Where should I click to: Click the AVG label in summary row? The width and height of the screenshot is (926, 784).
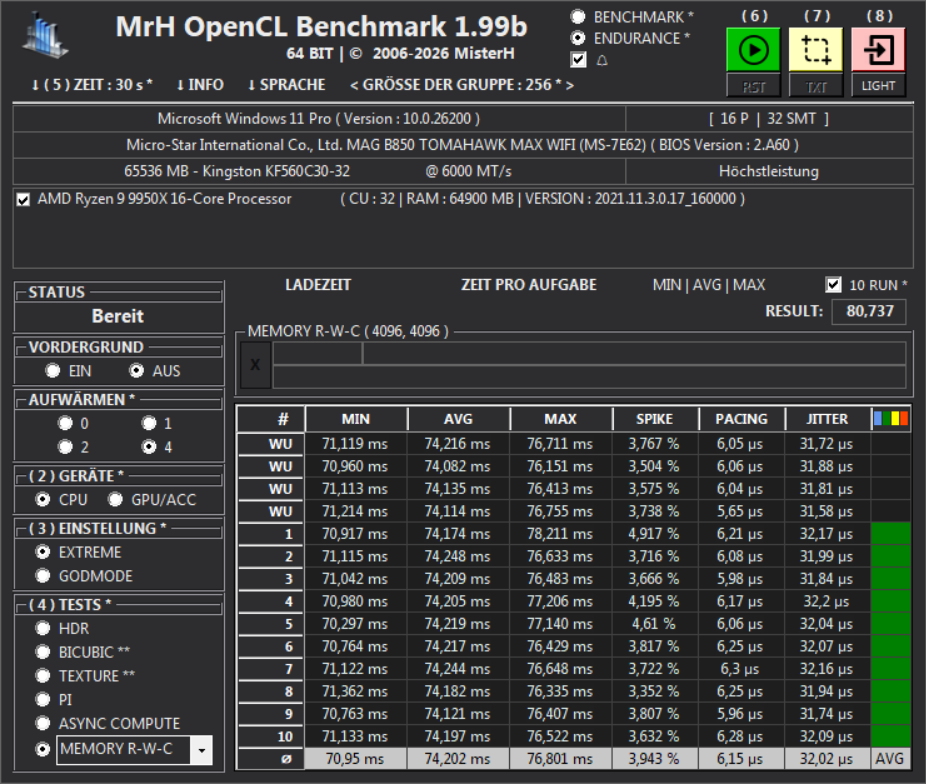[x=890, y=759]
